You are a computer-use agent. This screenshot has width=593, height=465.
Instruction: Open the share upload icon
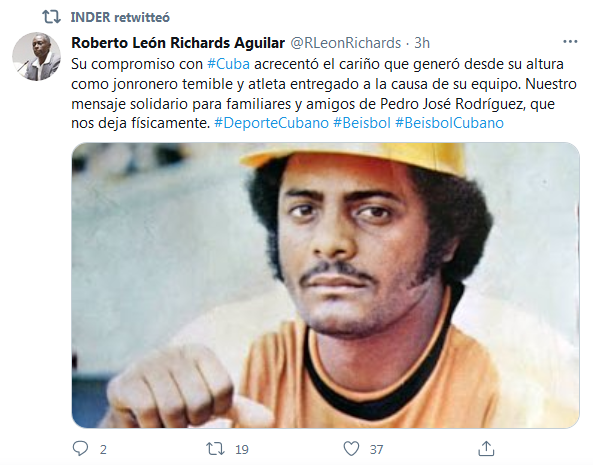[x=486, y=449]
